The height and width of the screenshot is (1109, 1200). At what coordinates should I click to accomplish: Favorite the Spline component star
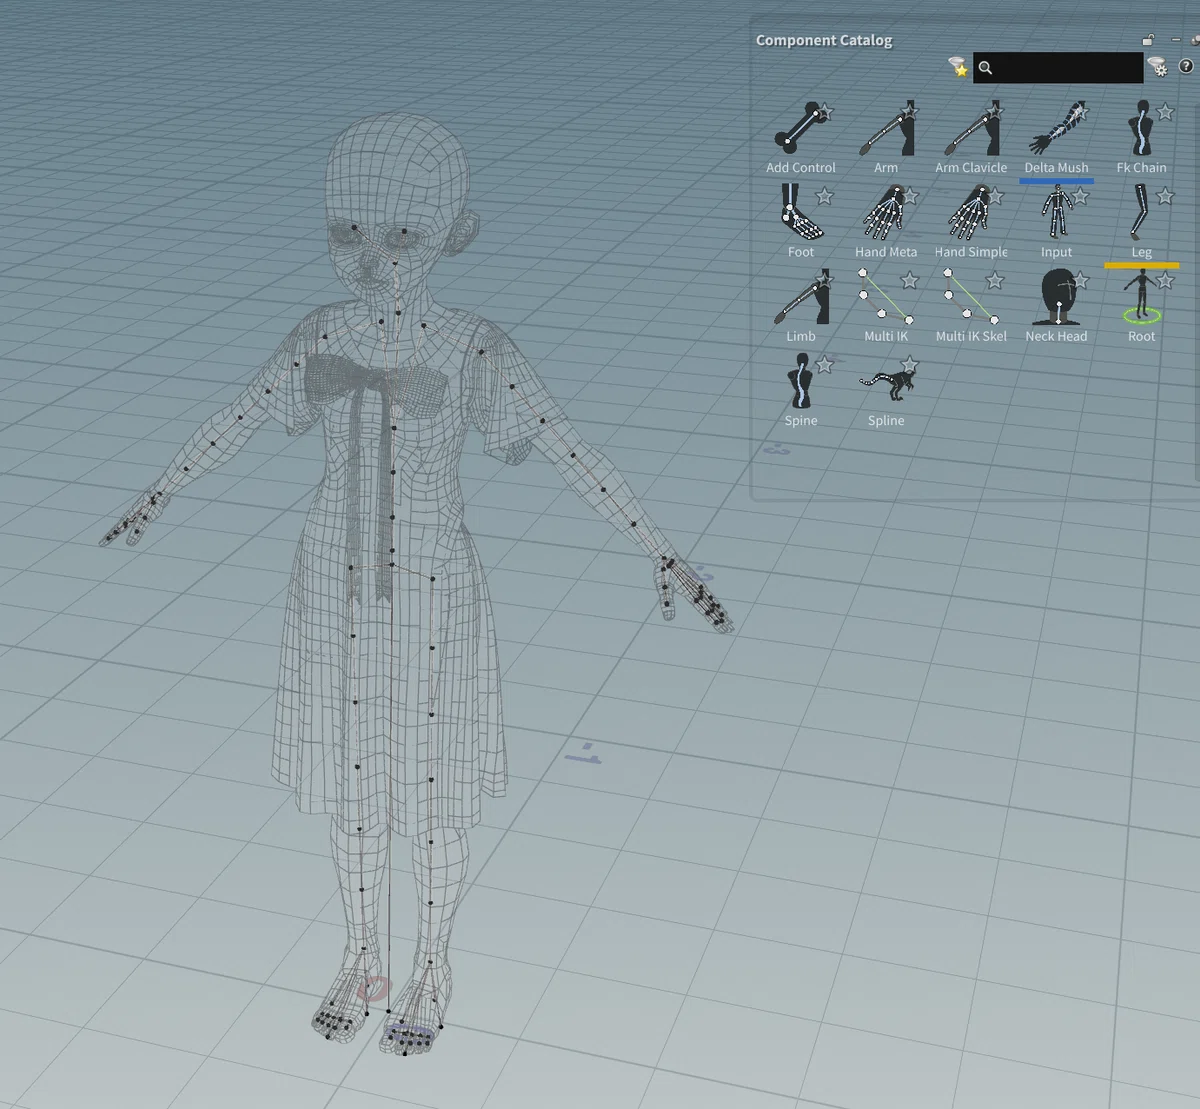910,365
